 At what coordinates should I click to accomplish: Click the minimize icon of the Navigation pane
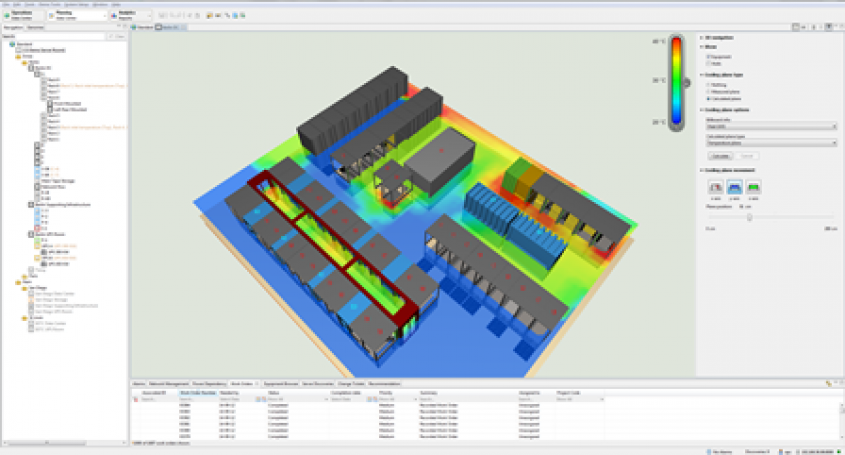[x=119, y=26]
